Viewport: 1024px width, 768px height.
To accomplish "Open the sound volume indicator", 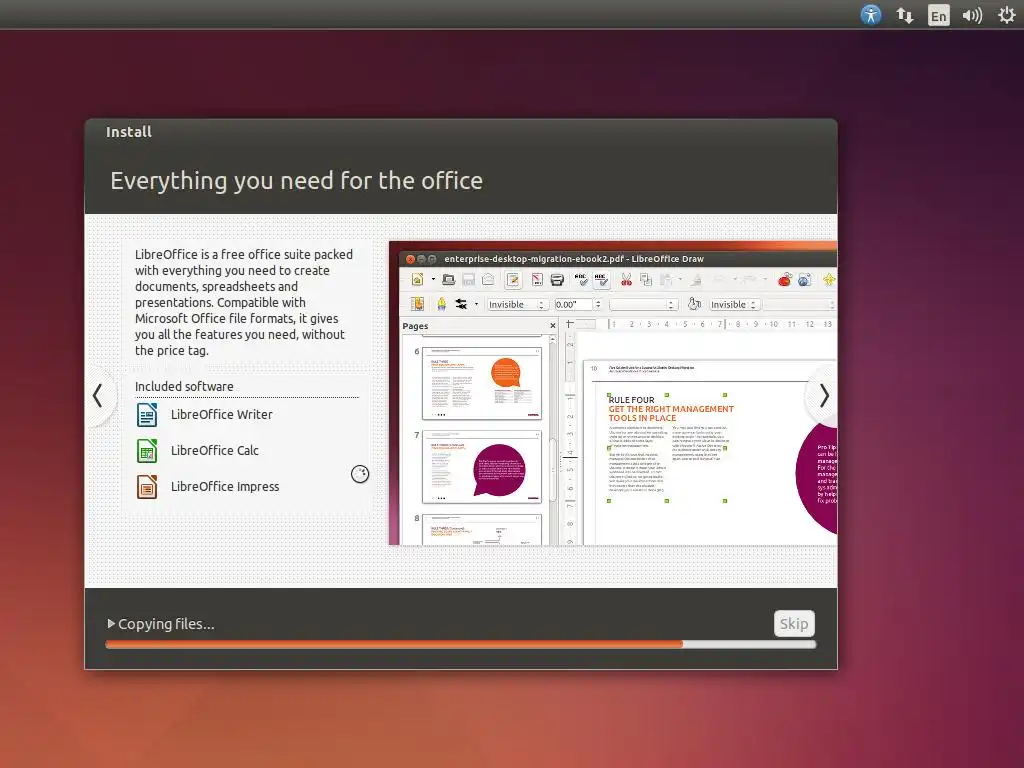I will tap(972, 15).
